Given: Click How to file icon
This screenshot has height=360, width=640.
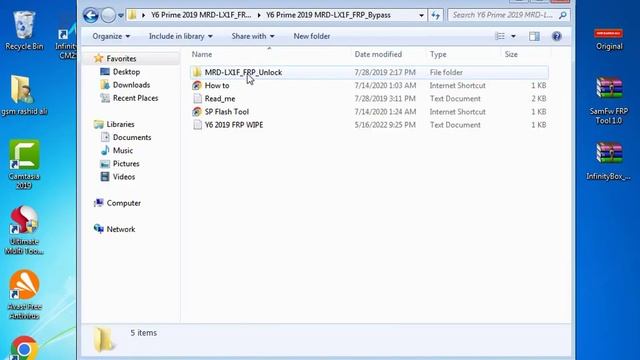Looking at the screenshot, I should tap(197, 85).
